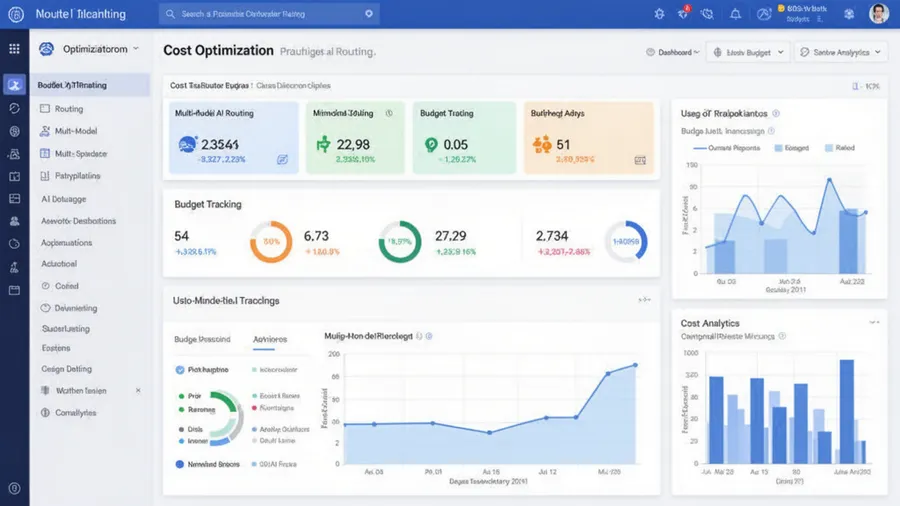Image resolution: width=900 pixels, height=506 pixels.
Task: Click the gear icon beside the user avatar
Action: (x=849, y=14)
